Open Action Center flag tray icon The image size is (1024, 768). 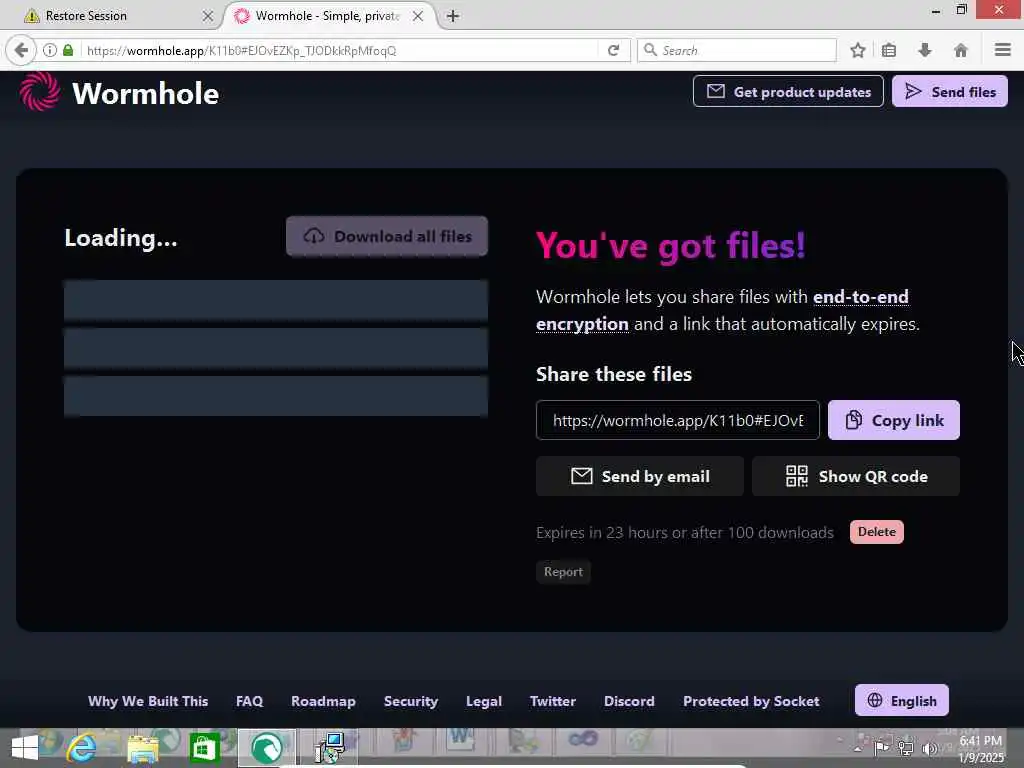pos(882,748)
